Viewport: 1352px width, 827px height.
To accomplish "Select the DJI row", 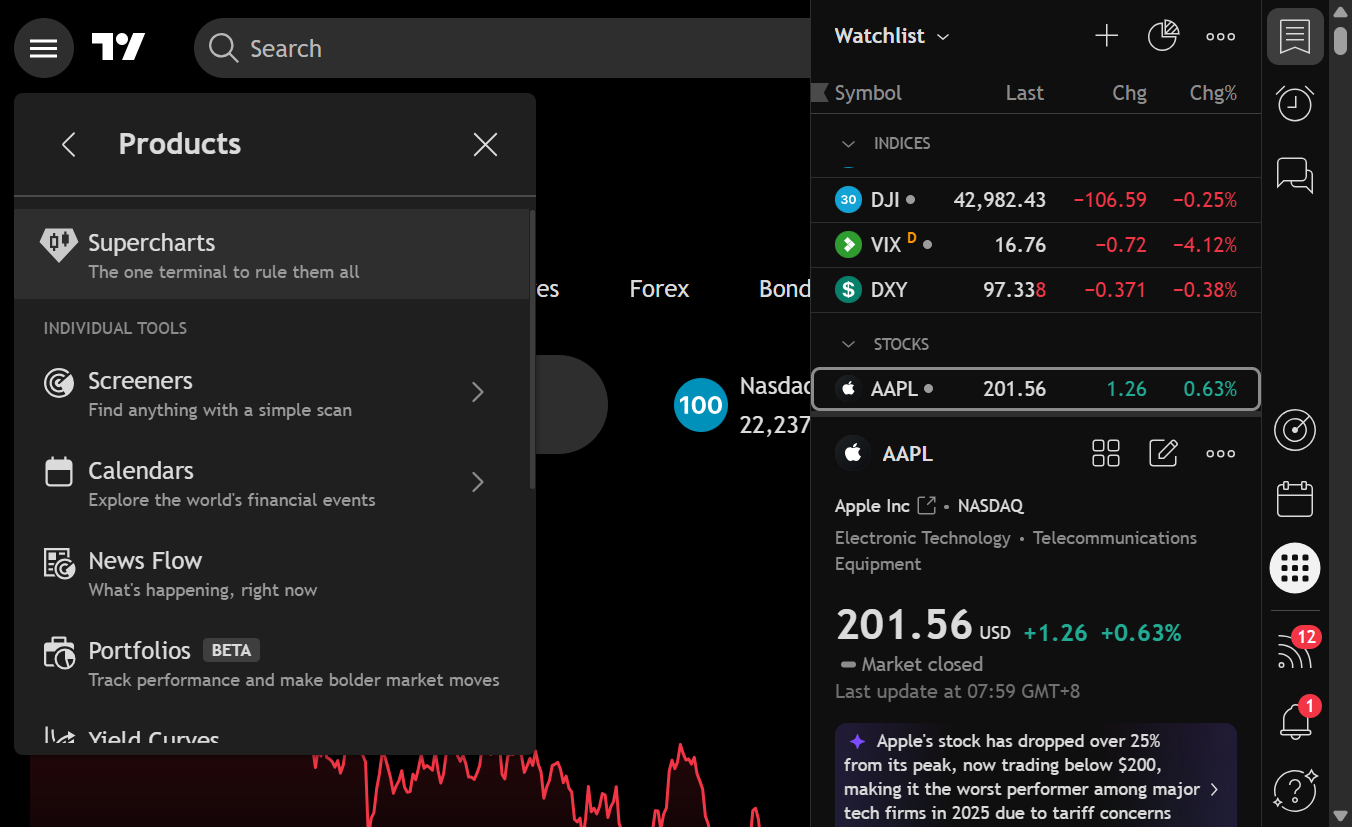I will [1036, 200].
